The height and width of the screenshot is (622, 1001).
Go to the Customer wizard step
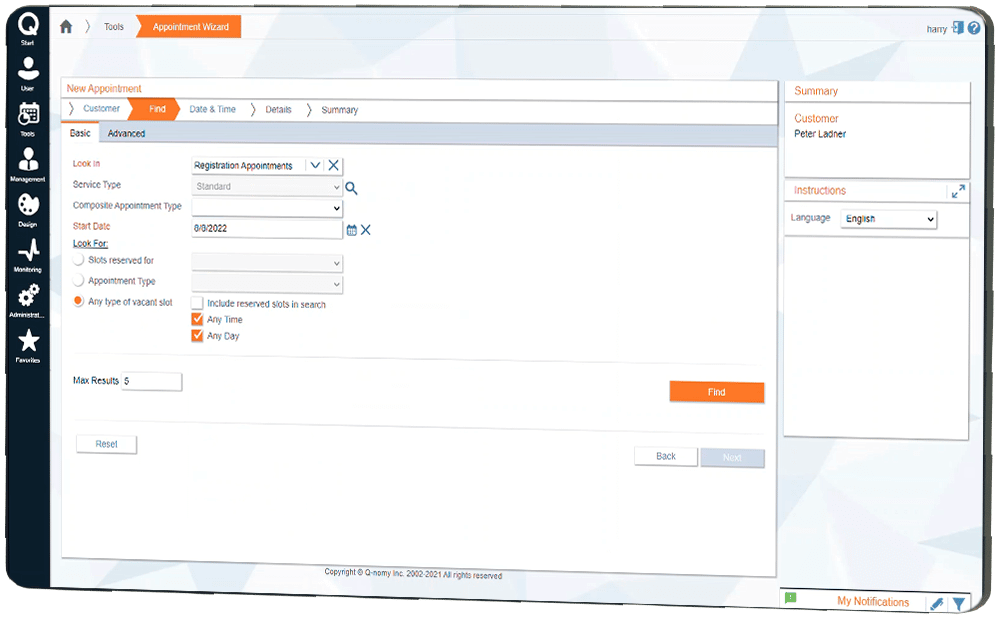101,109
